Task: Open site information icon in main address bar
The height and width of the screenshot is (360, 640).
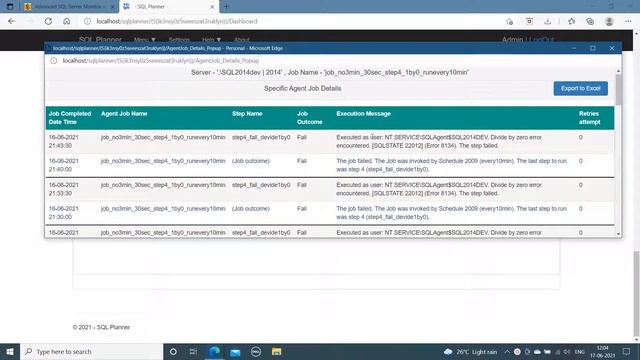Action: tap(87, 21)
